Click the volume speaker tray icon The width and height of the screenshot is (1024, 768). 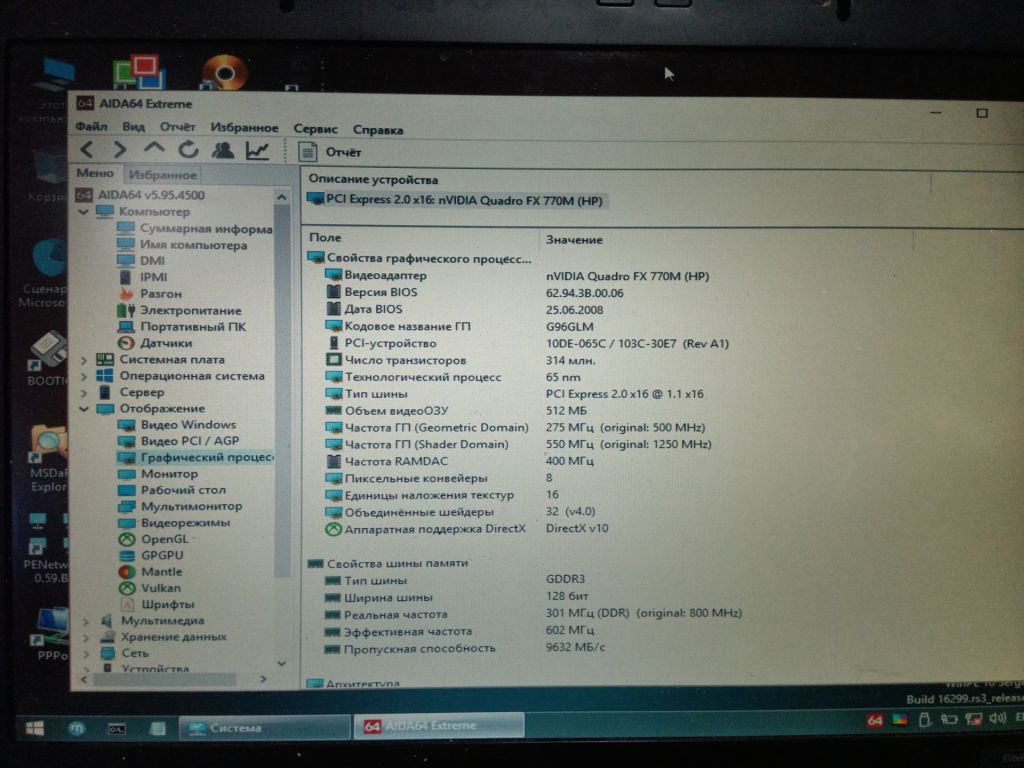click(997, 719)
